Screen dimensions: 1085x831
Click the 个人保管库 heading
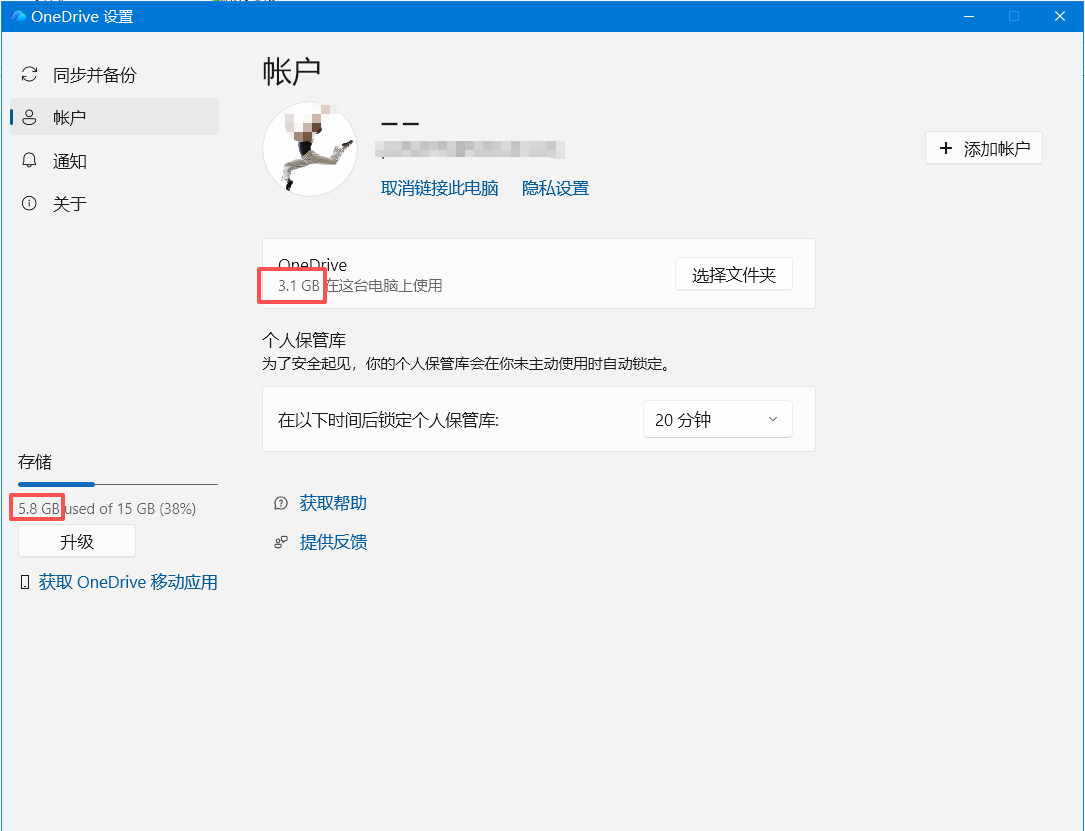(304, 340)
